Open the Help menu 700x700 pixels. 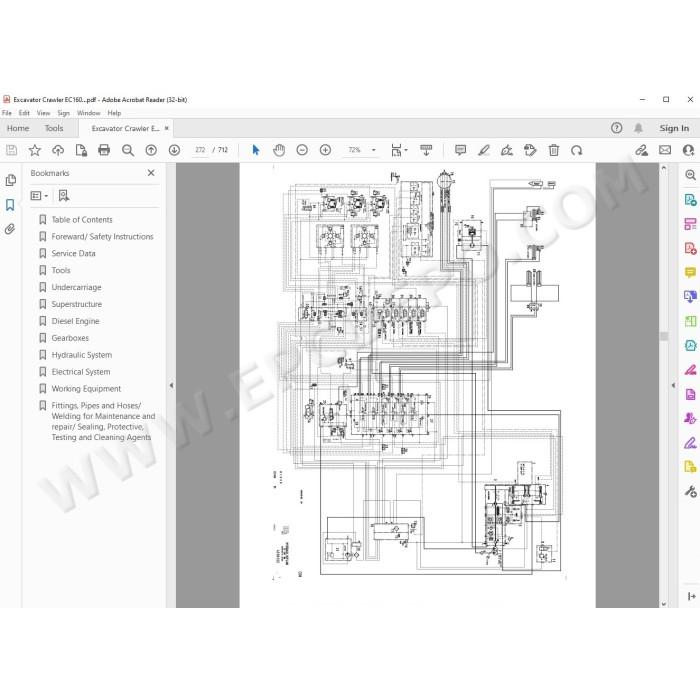coord(114,113)
